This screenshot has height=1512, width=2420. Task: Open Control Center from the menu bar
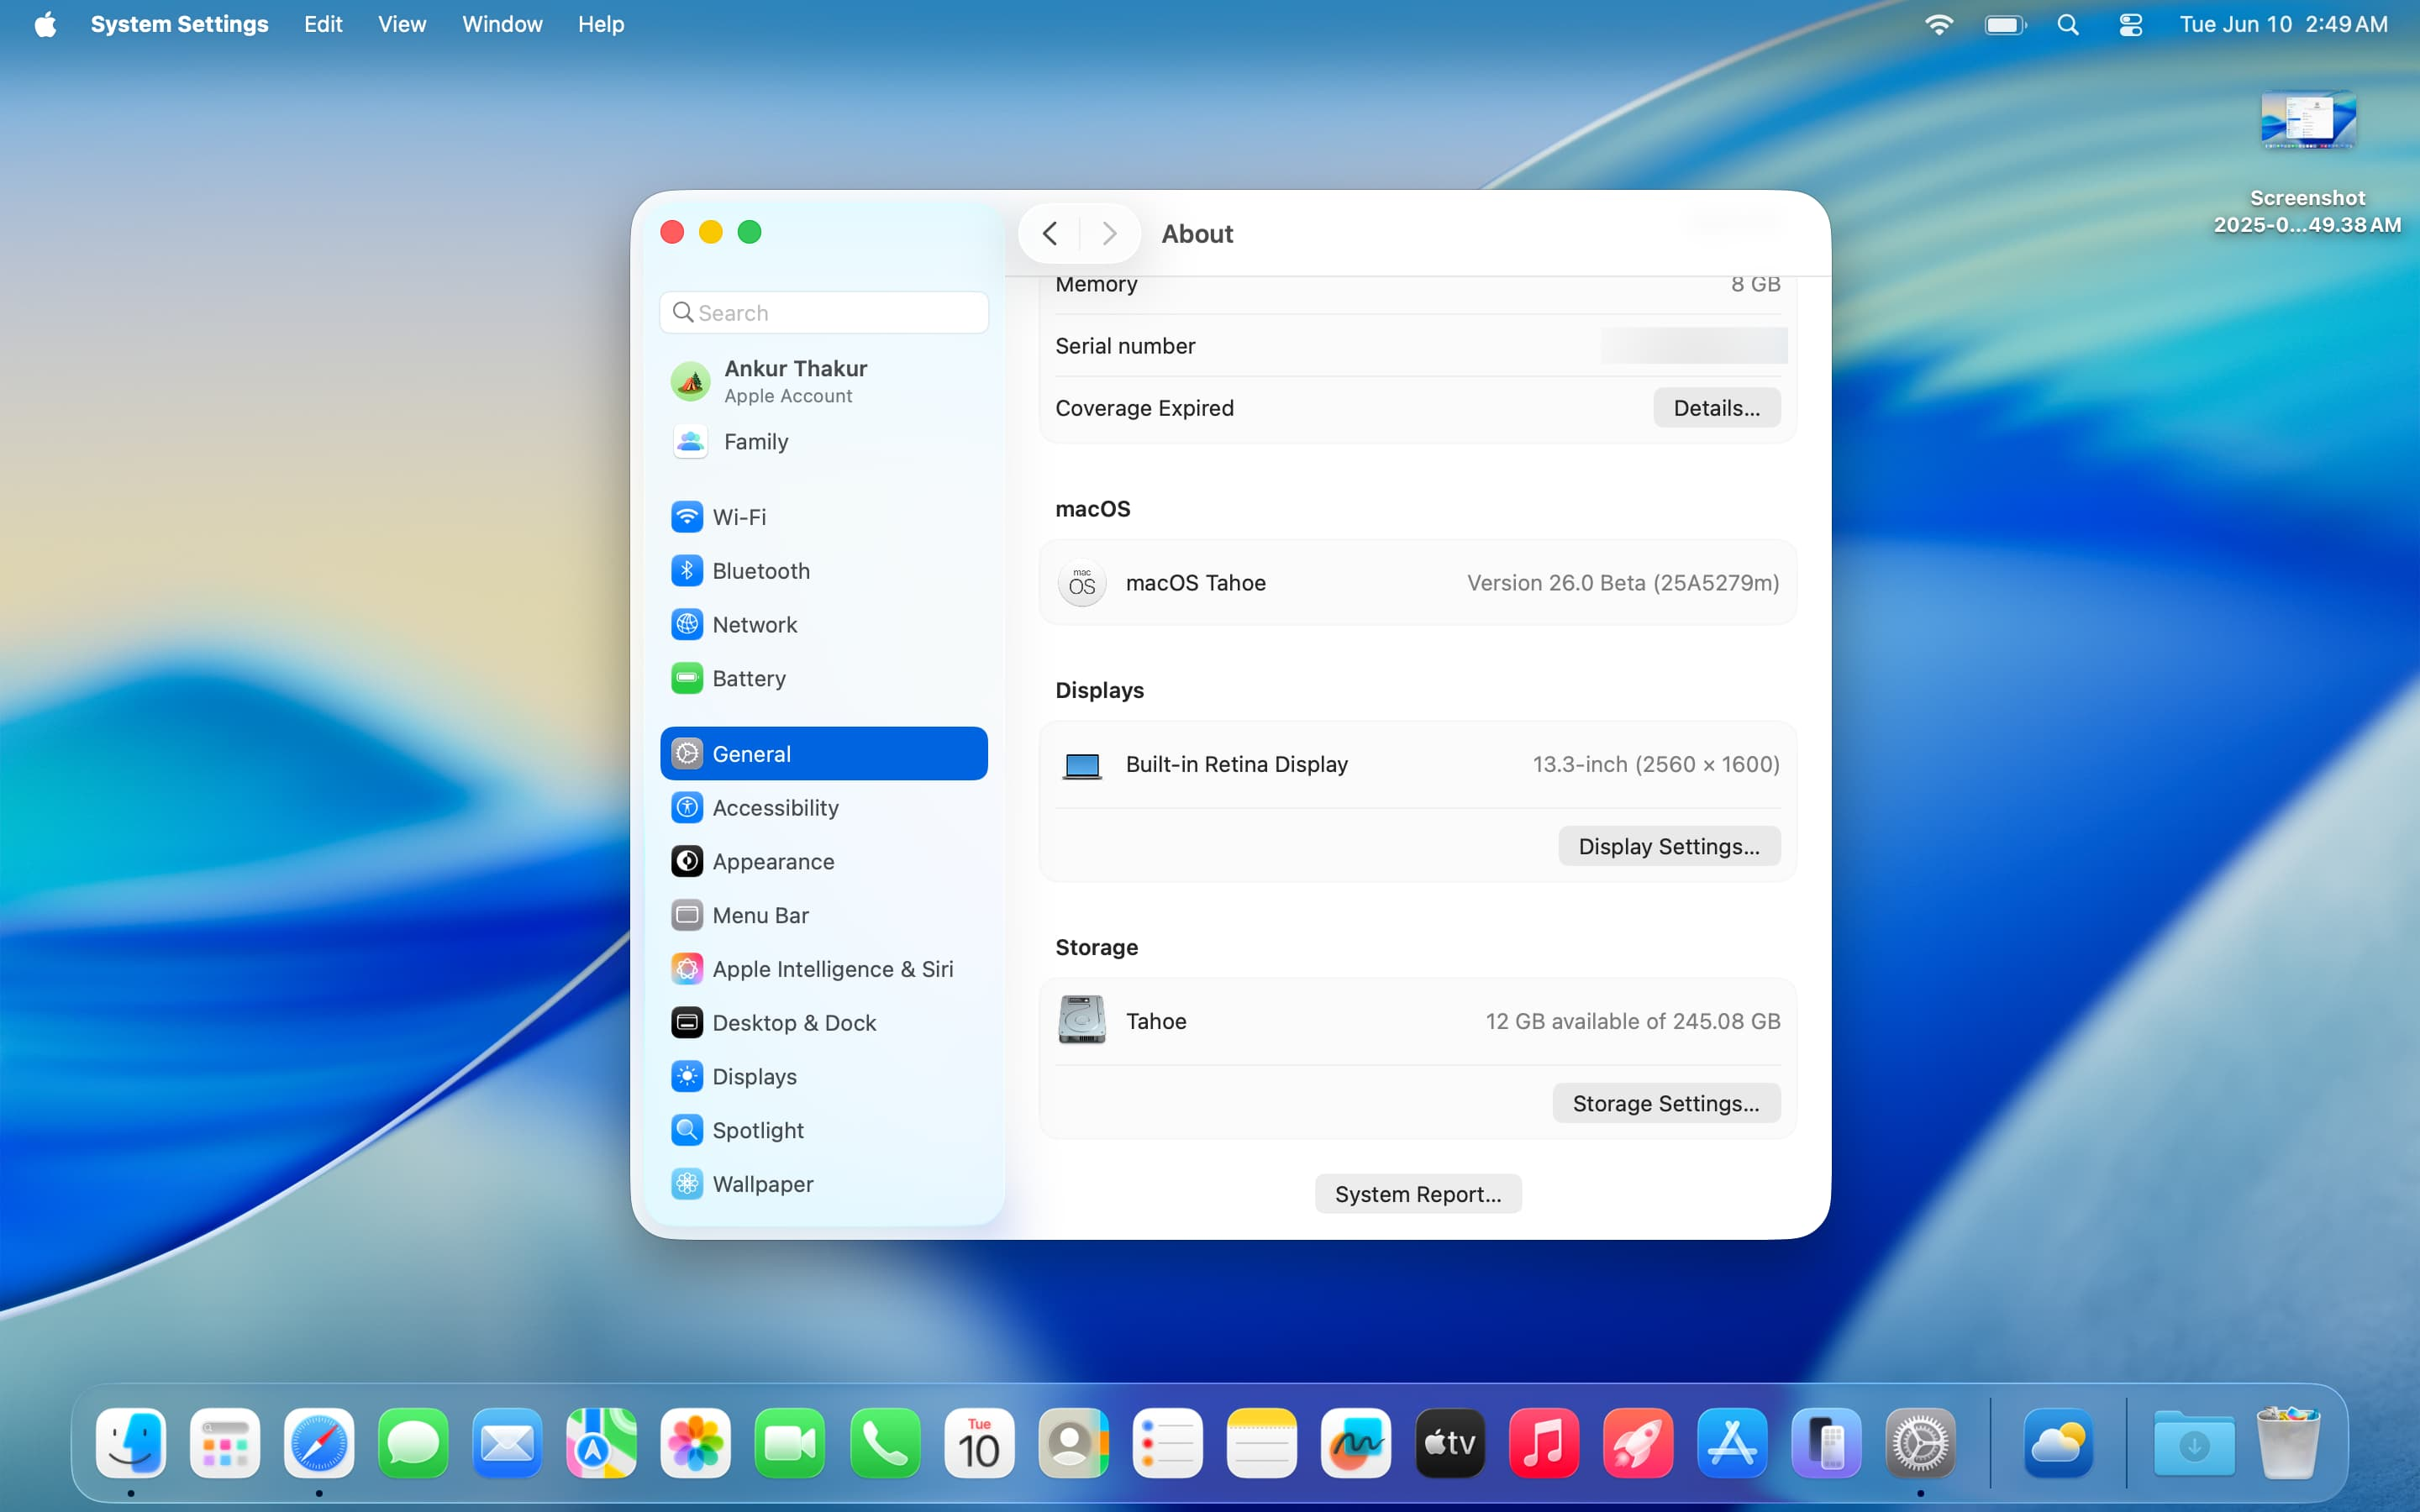click(x=2130, y=24)
